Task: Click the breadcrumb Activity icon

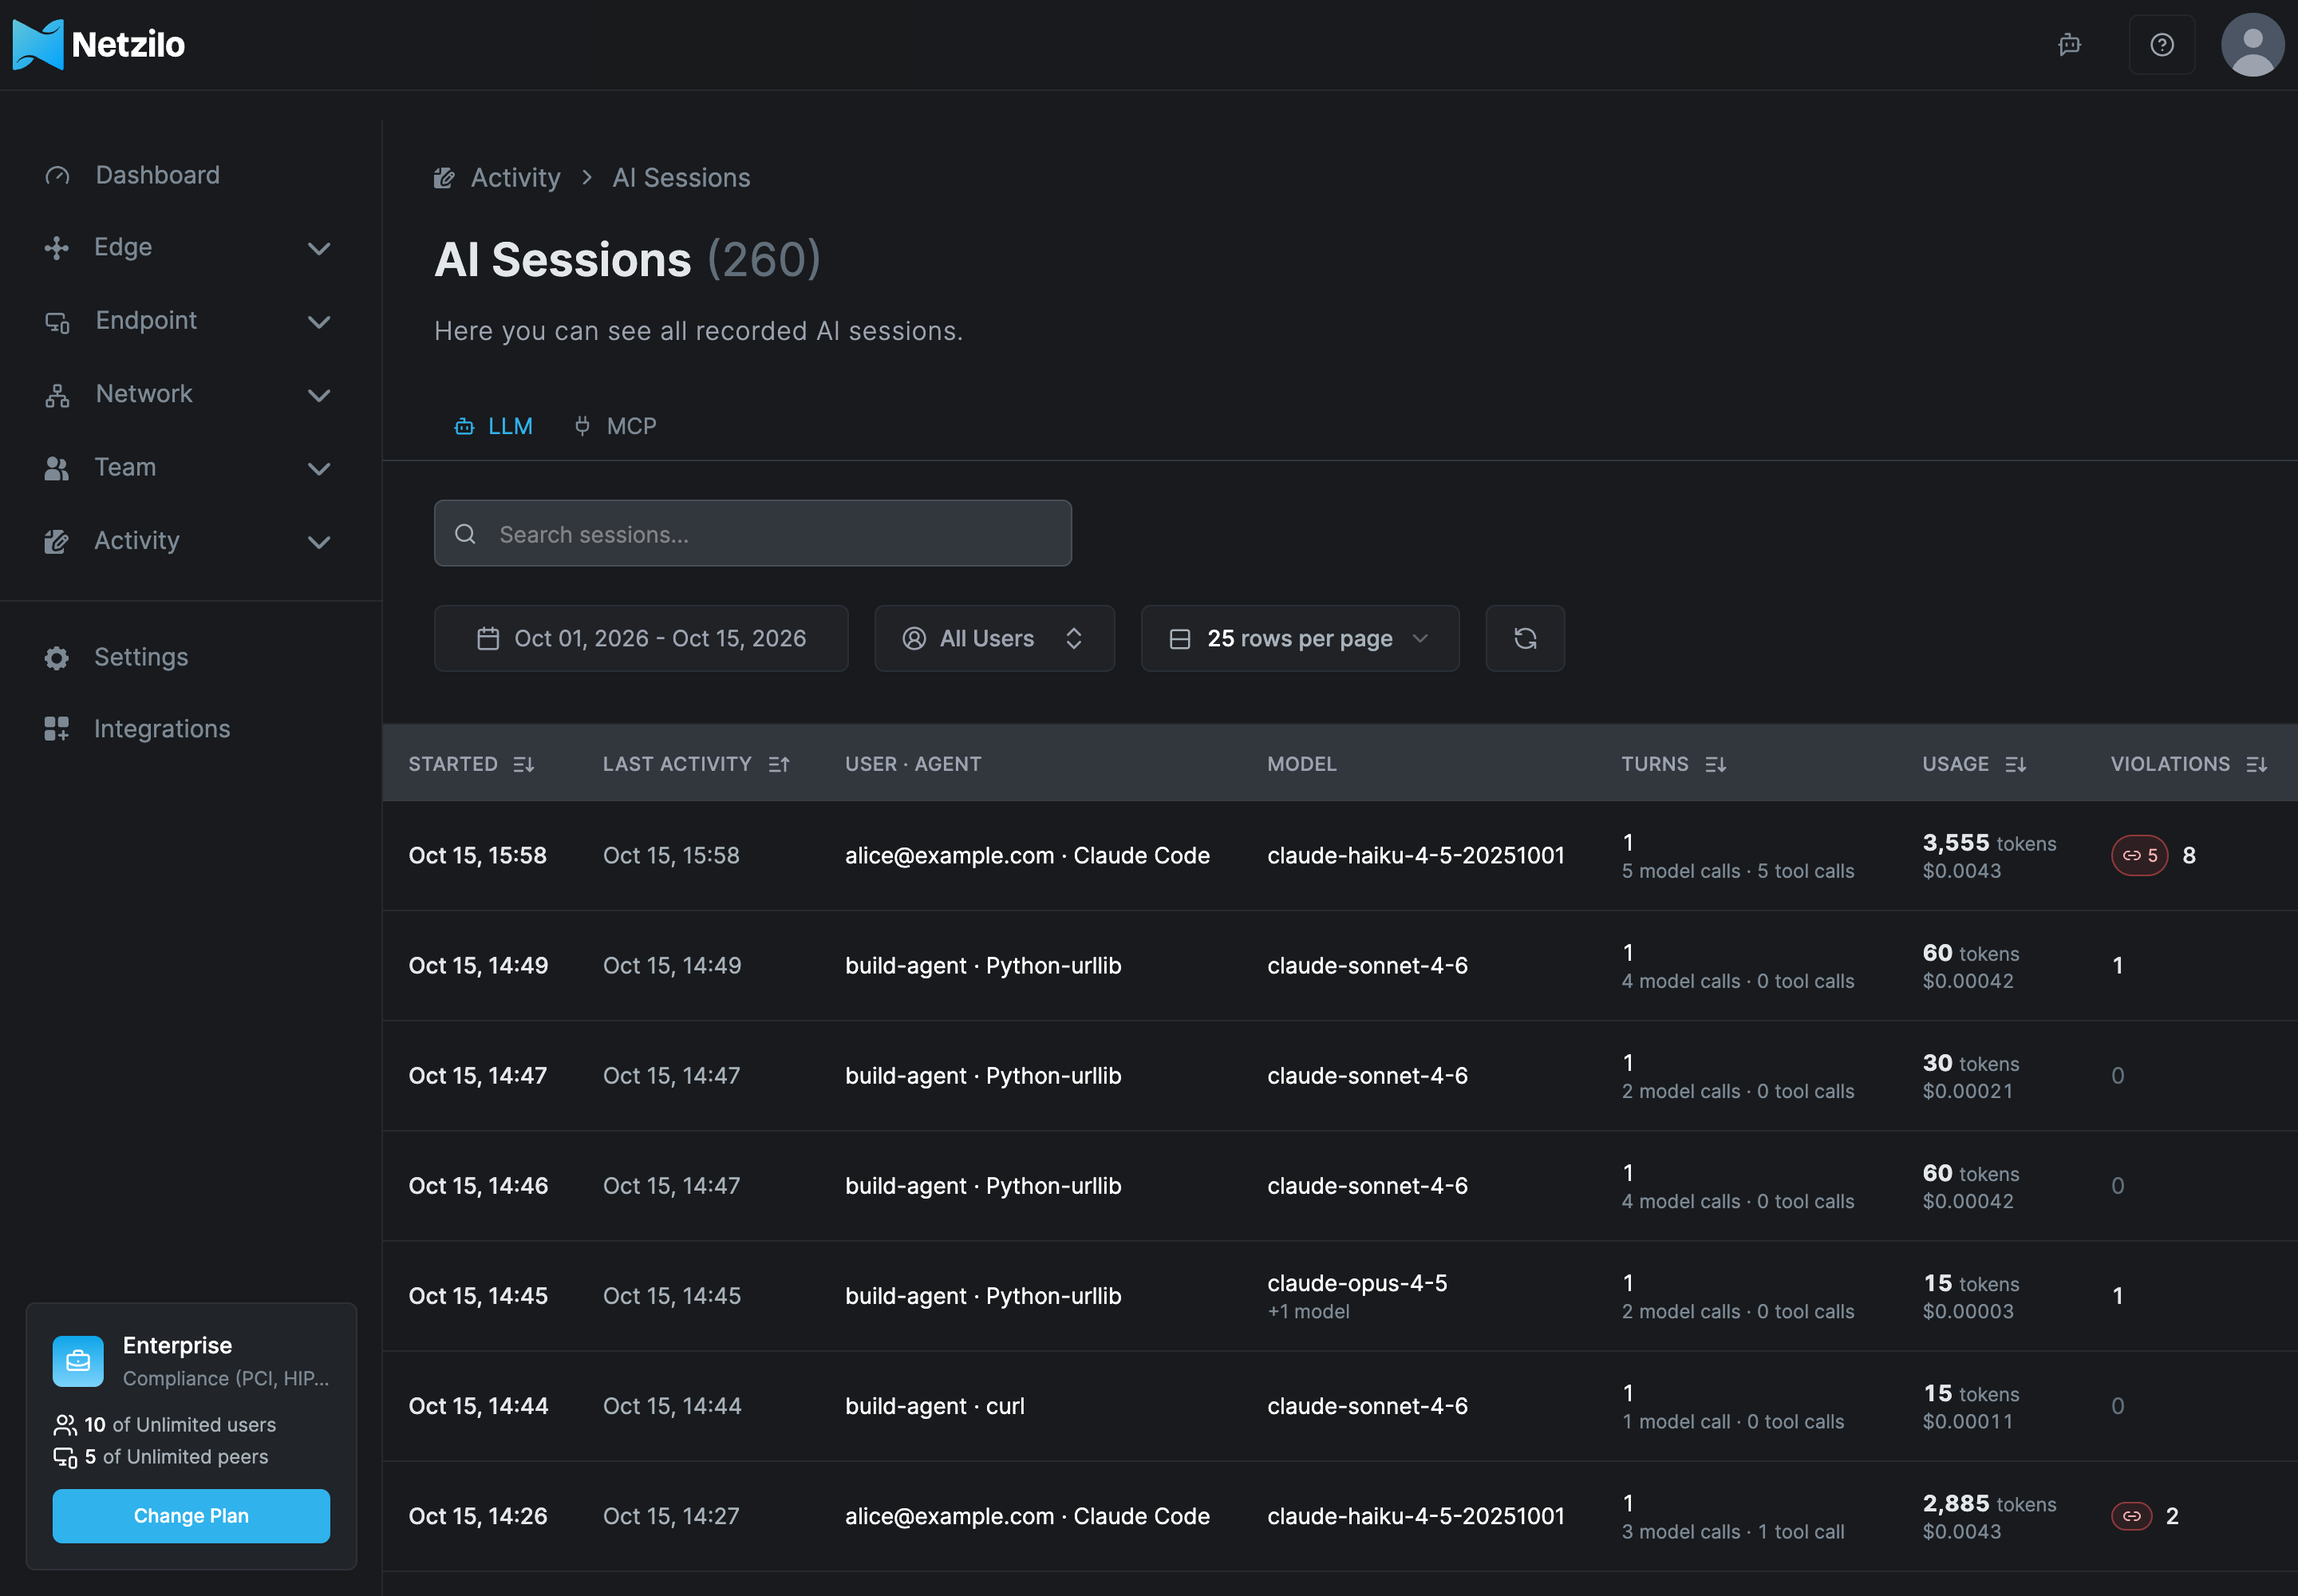Action: tap(444, 178)
